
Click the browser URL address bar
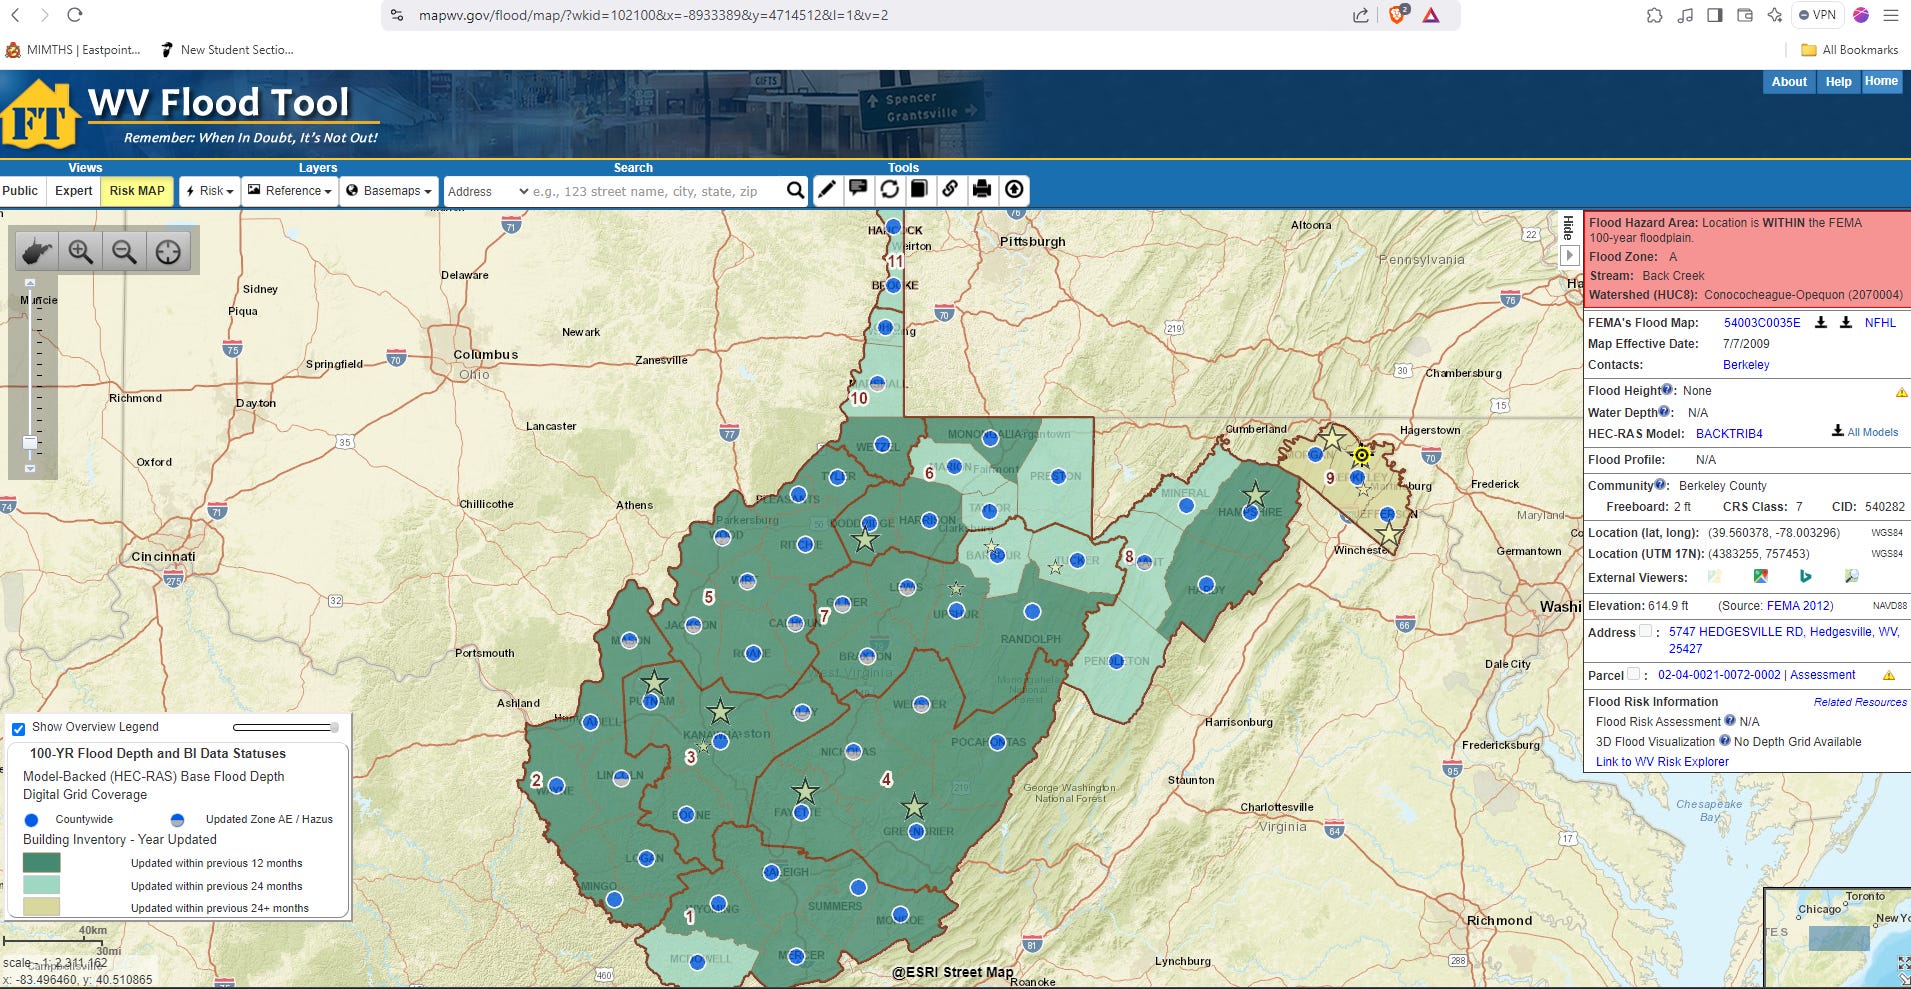(870, 15)
